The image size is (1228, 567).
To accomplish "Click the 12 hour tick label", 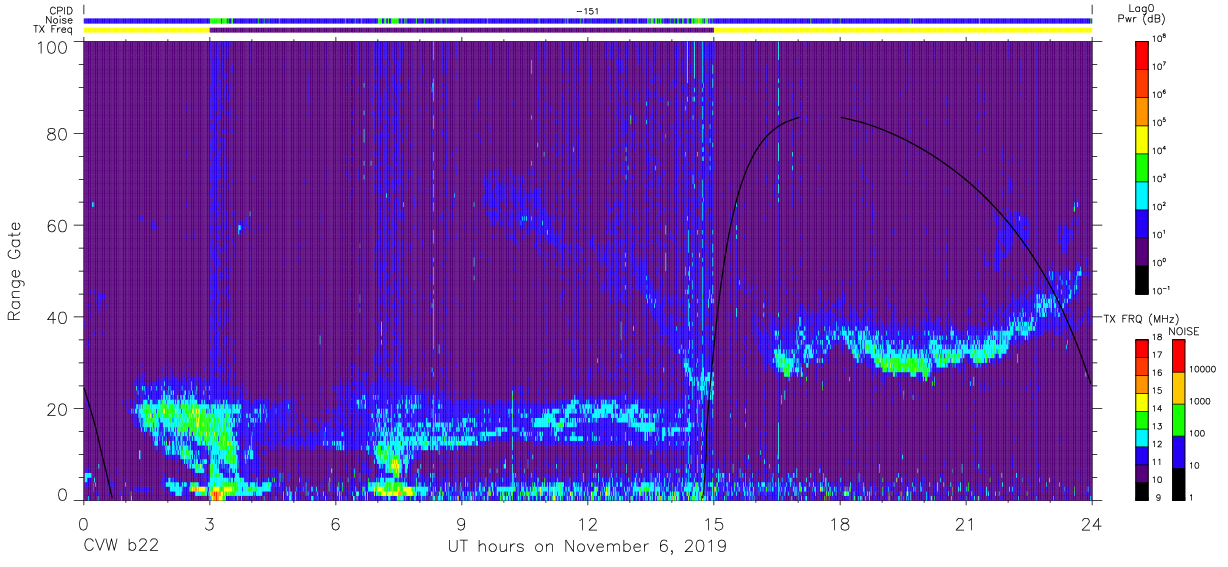I will click(x=587, y=524).
